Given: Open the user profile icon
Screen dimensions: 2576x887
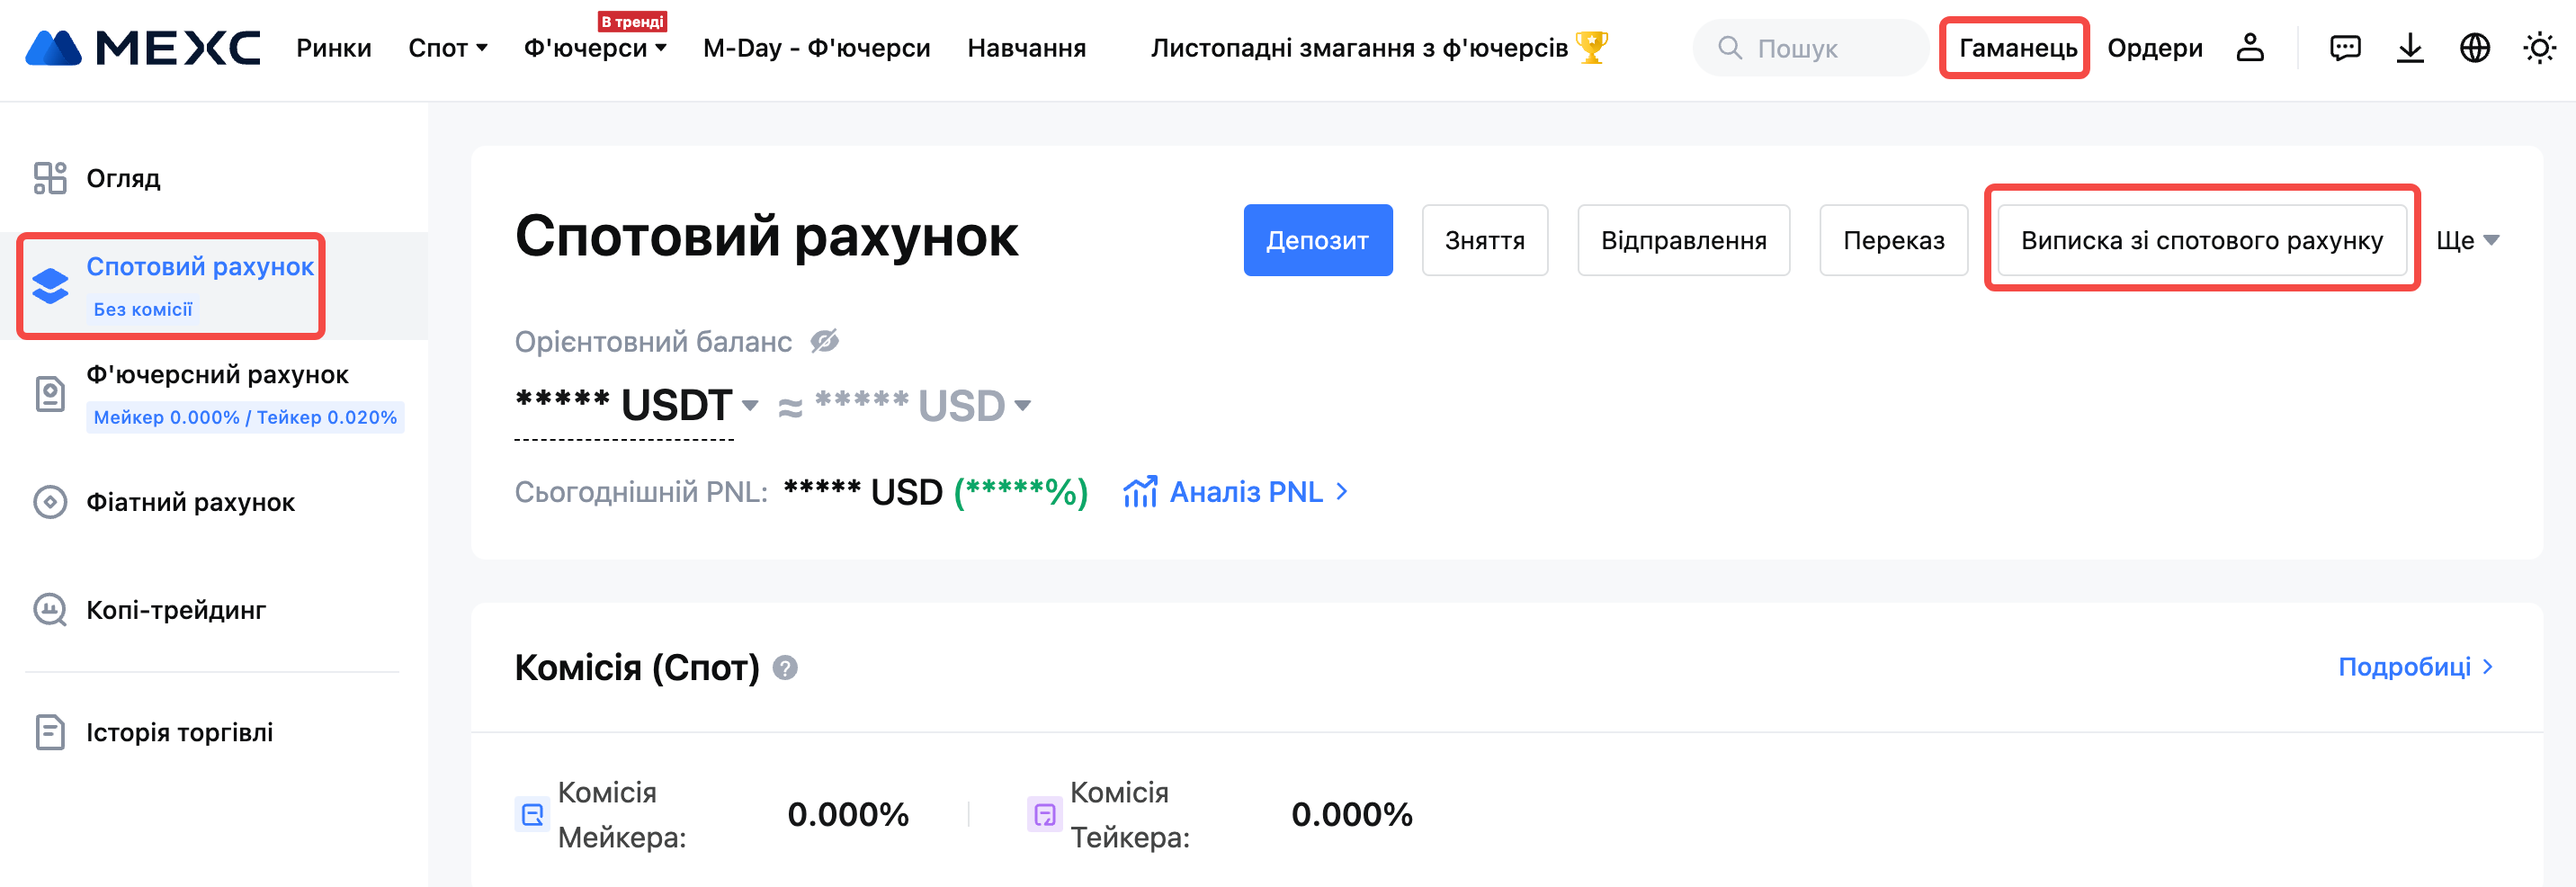Looking at the screenshot, I should click(2250, 48).
